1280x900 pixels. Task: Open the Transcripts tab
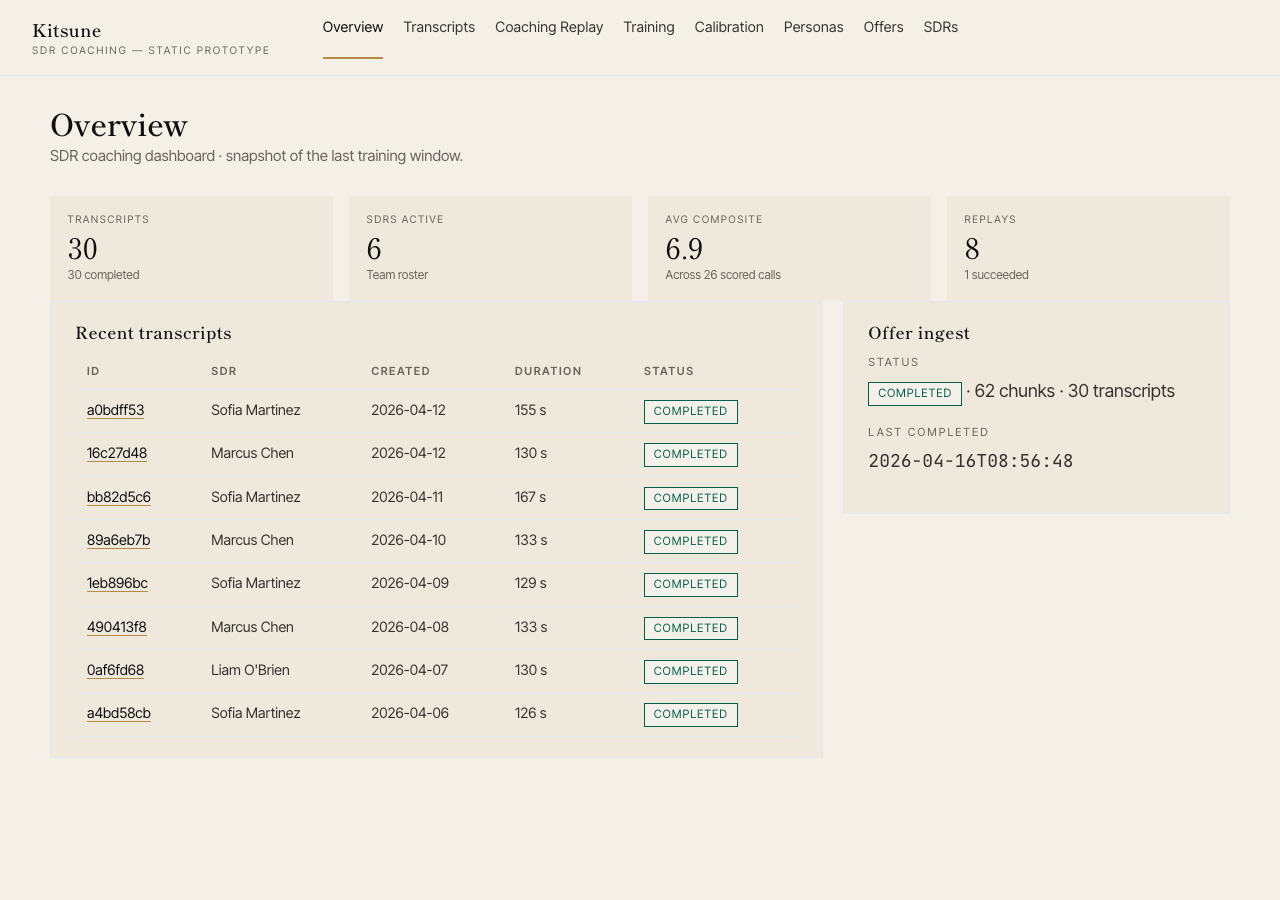tap(439, 27)
